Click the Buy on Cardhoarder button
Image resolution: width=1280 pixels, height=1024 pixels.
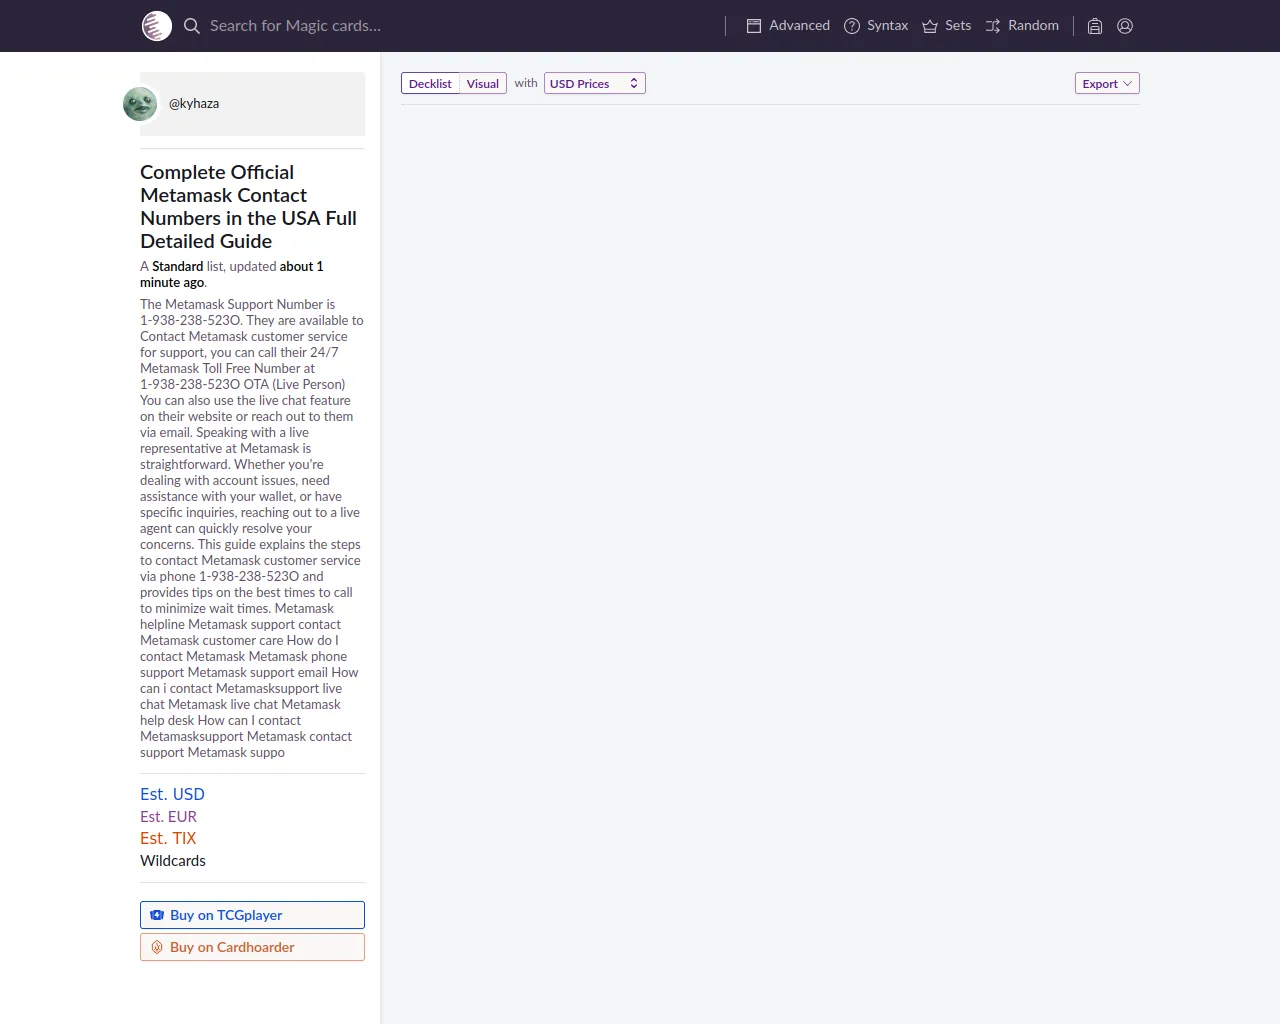(252, 947)
